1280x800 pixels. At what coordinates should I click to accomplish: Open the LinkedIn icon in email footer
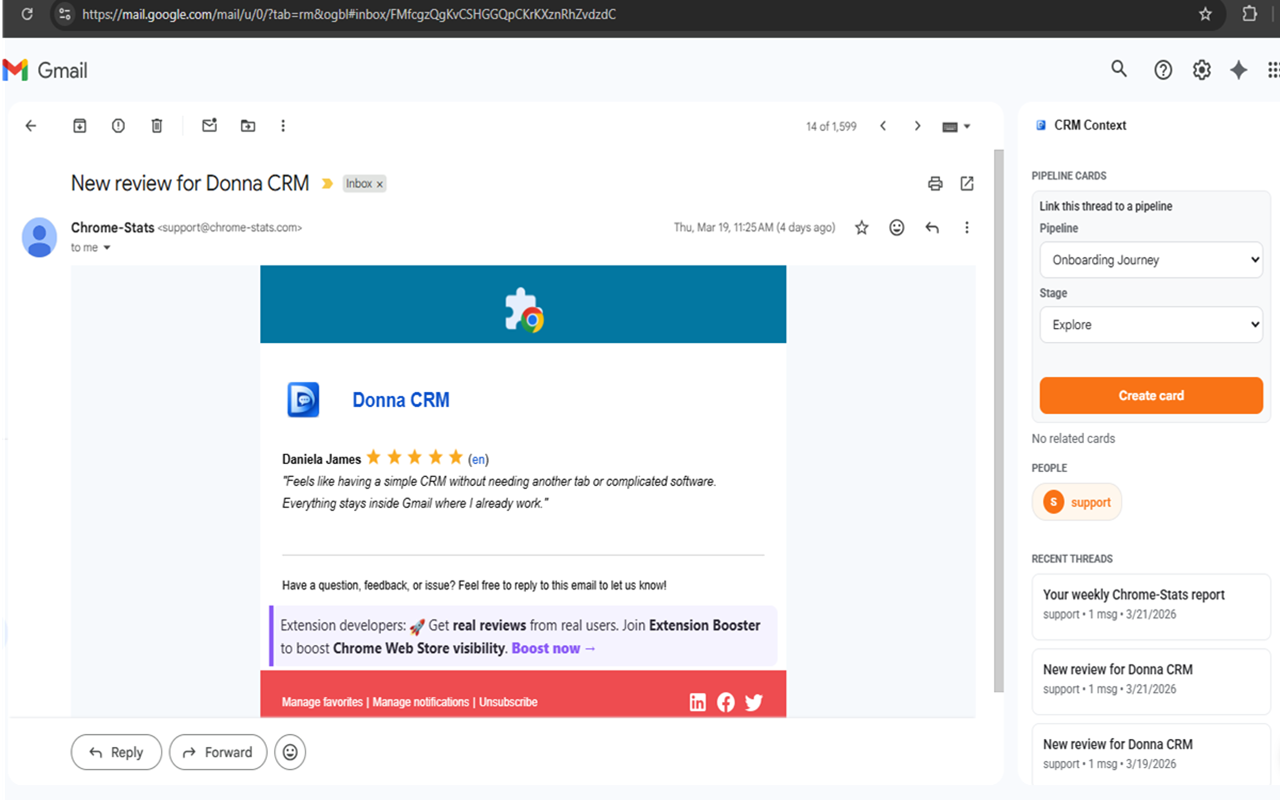(x=698, y=702)
